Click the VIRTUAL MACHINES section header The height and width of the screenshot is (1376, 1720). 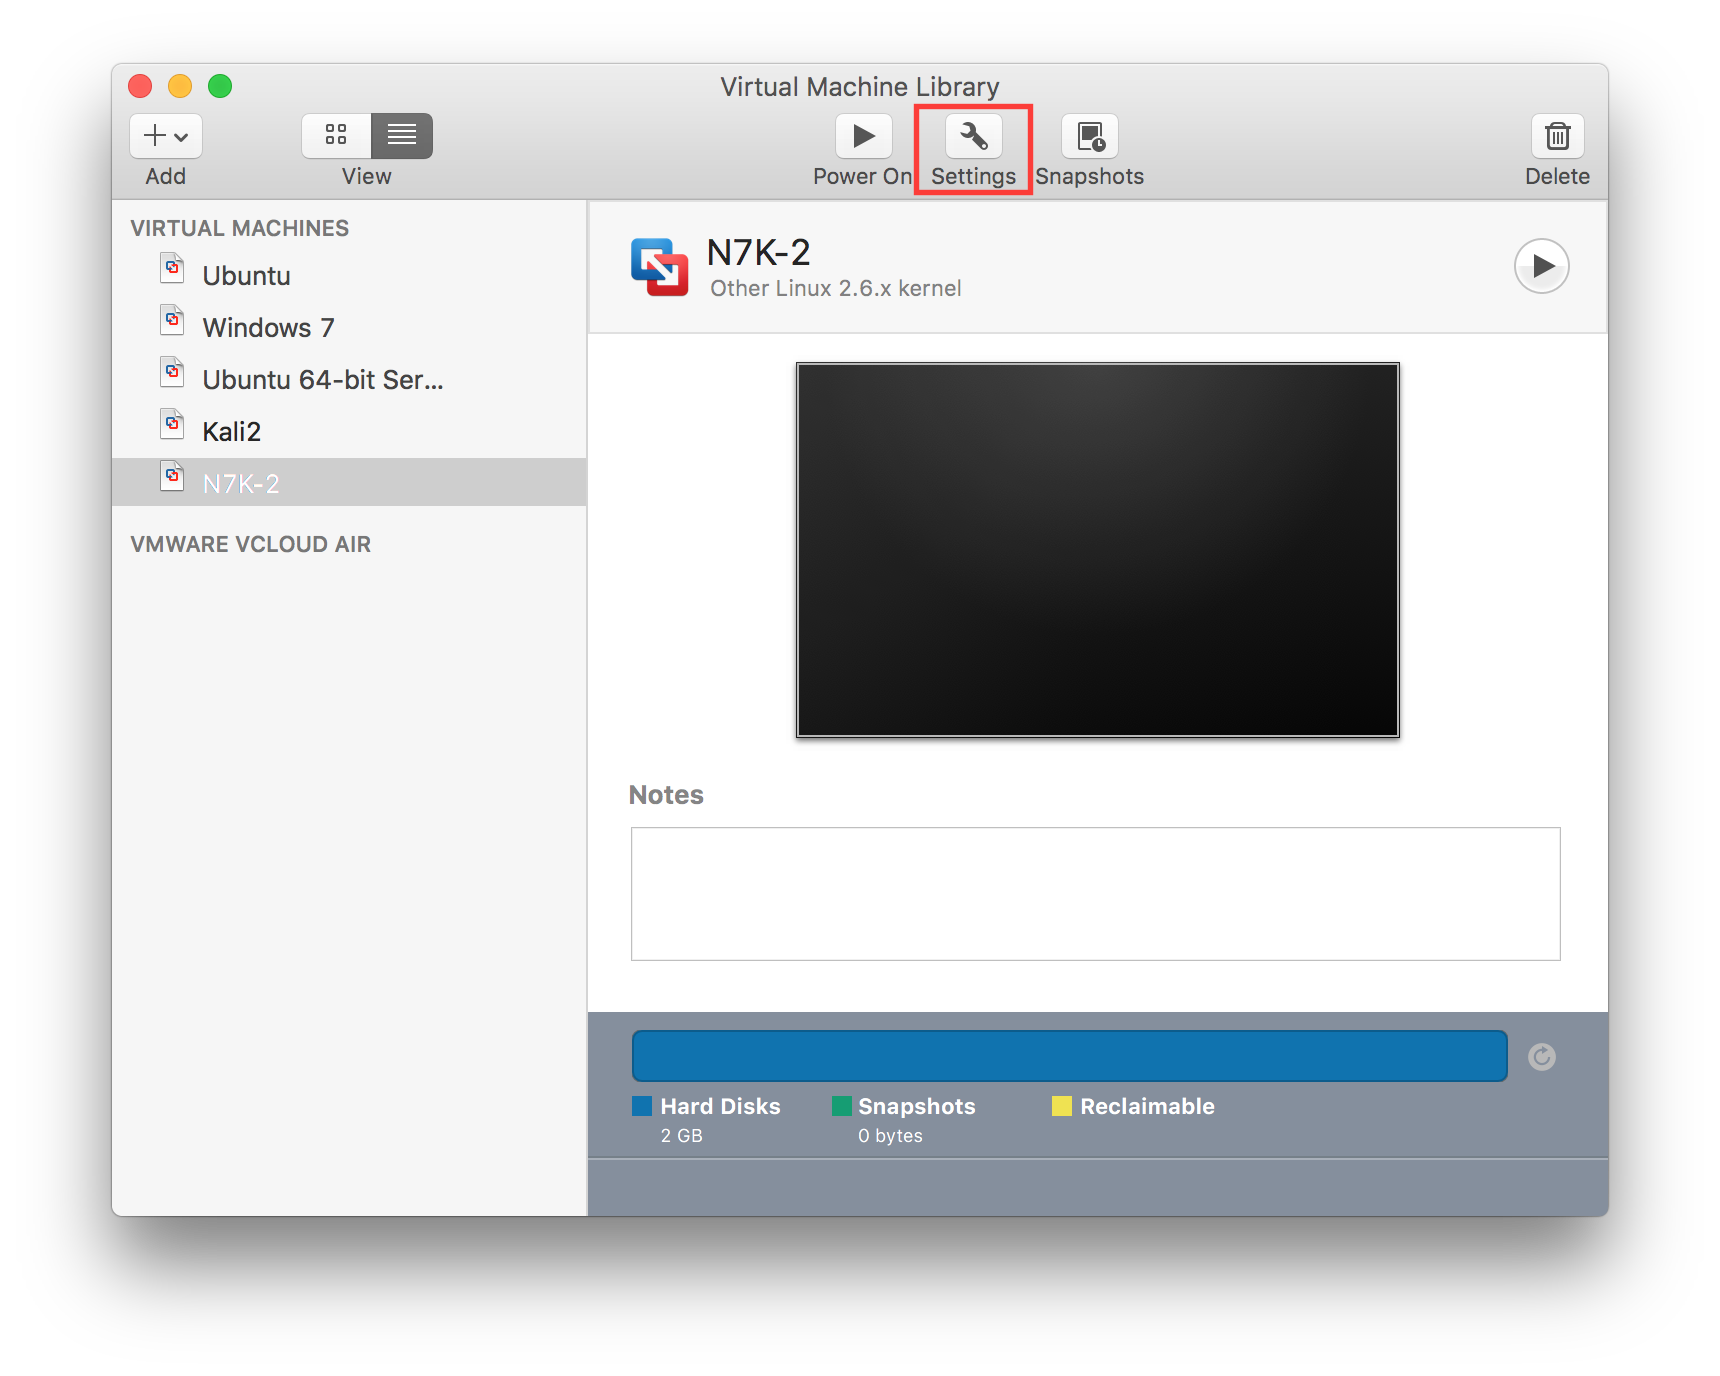coord(240,228)
